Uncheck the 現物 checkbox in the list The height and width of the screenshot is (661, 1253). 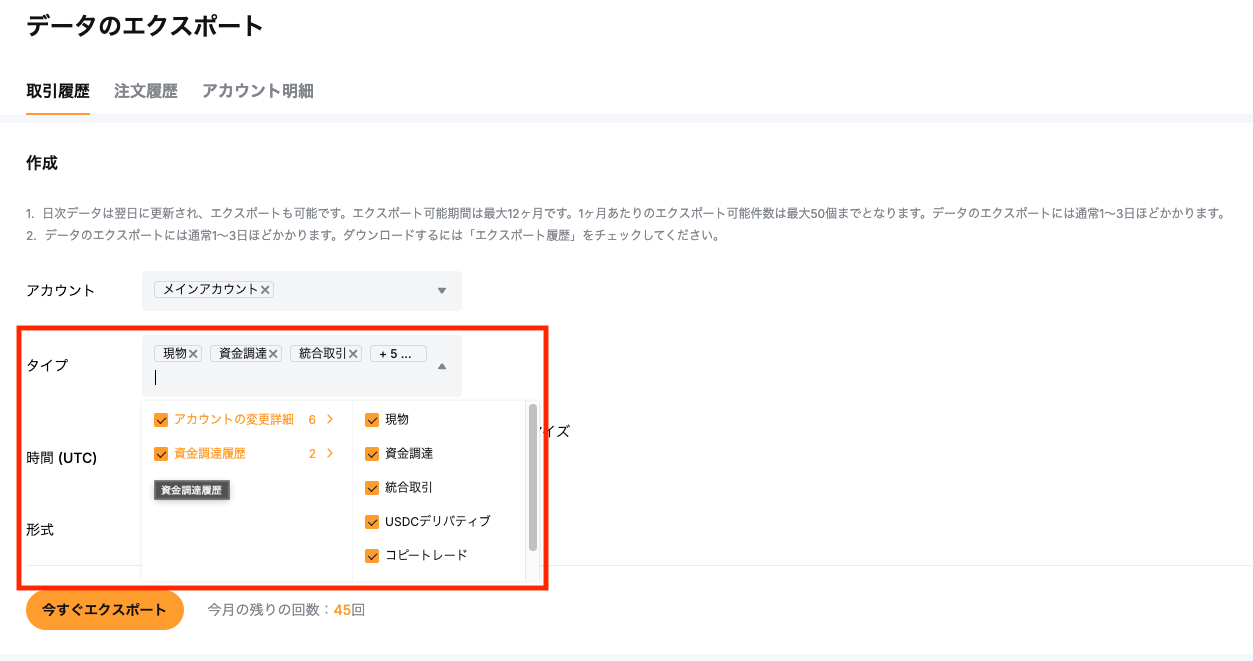372,420
